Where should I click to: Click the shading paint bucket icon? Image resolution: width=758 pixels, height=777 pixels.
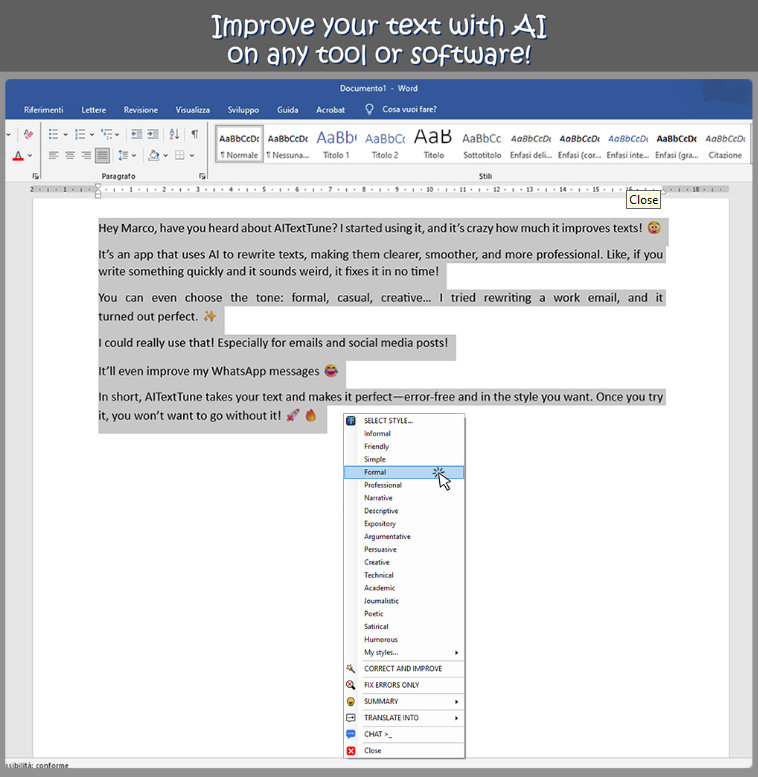pyautogui.click(x=154, y=156)
